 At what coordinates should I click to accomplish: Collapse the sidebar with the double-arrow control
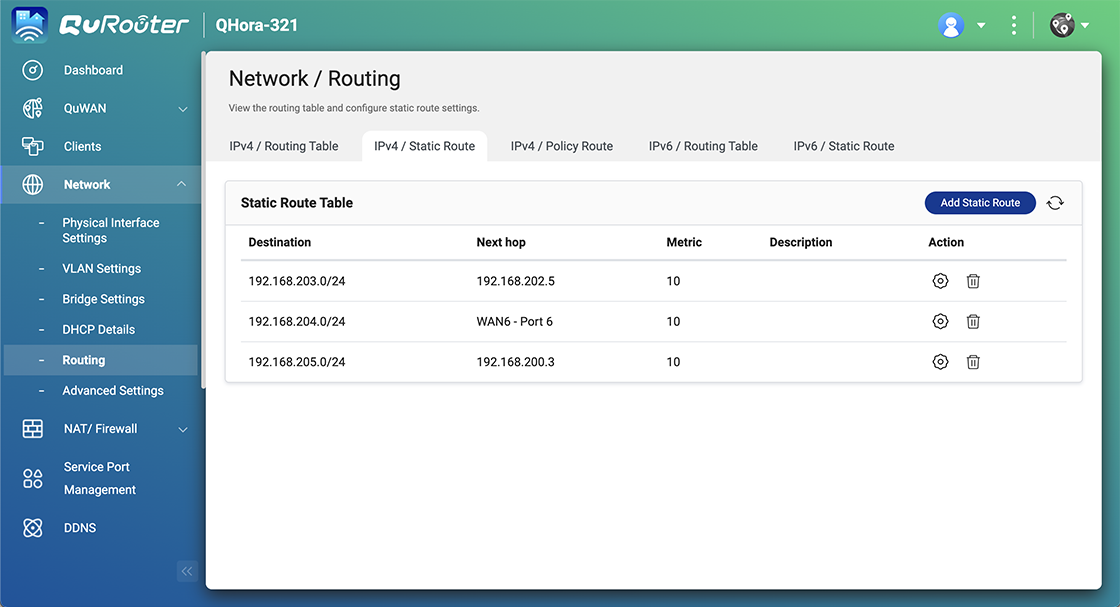(187, 571)
